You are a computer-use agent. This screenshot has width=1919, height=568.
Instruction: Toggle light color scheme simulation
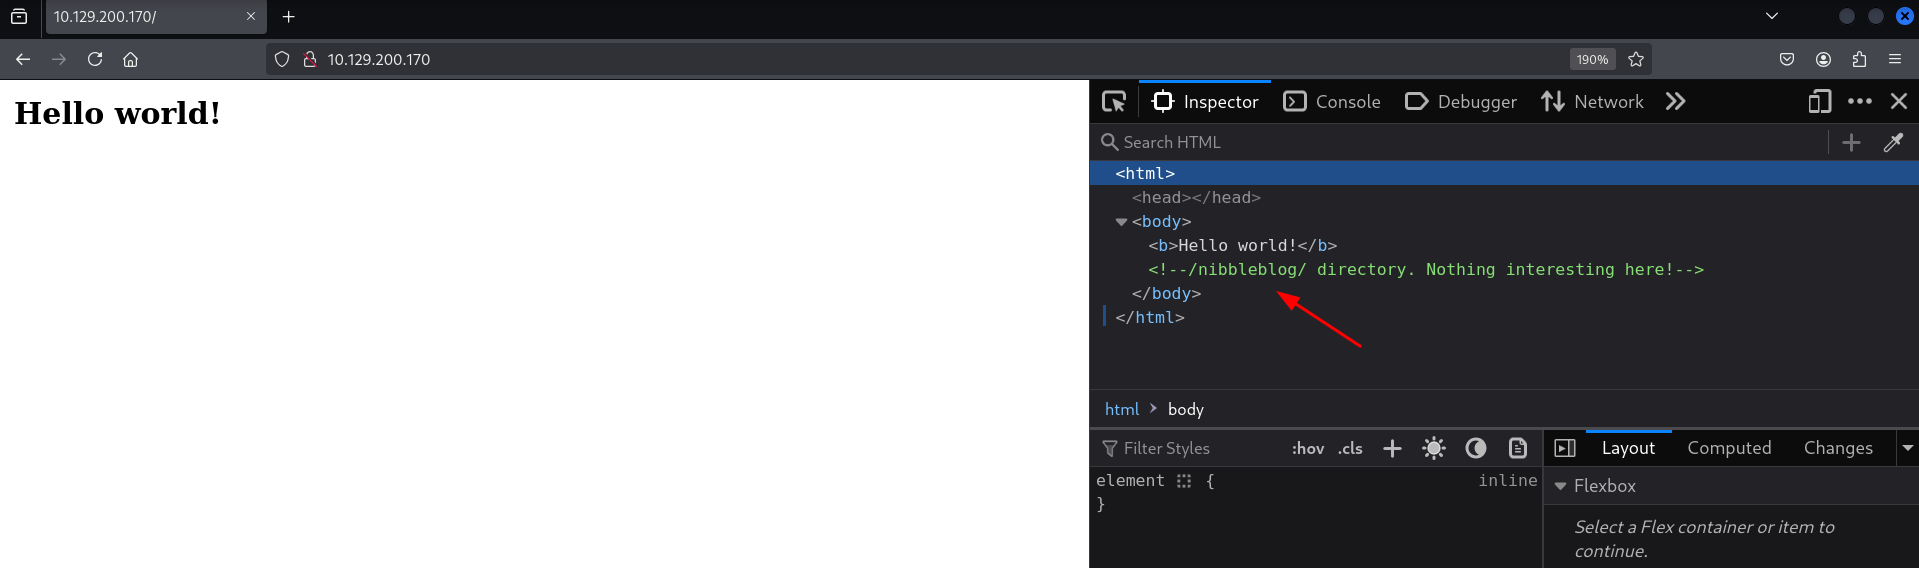[1434, 449]
